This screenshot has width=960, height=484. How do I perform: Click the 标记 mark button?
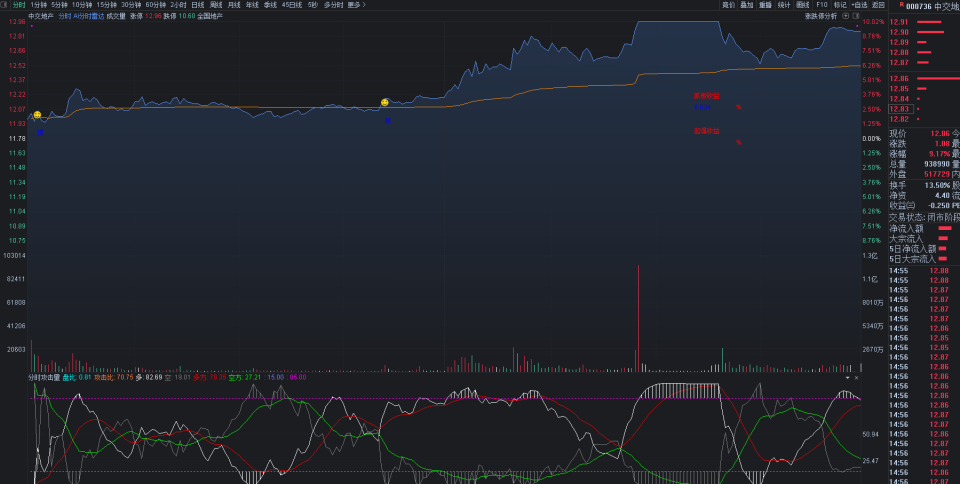(840, 5)
